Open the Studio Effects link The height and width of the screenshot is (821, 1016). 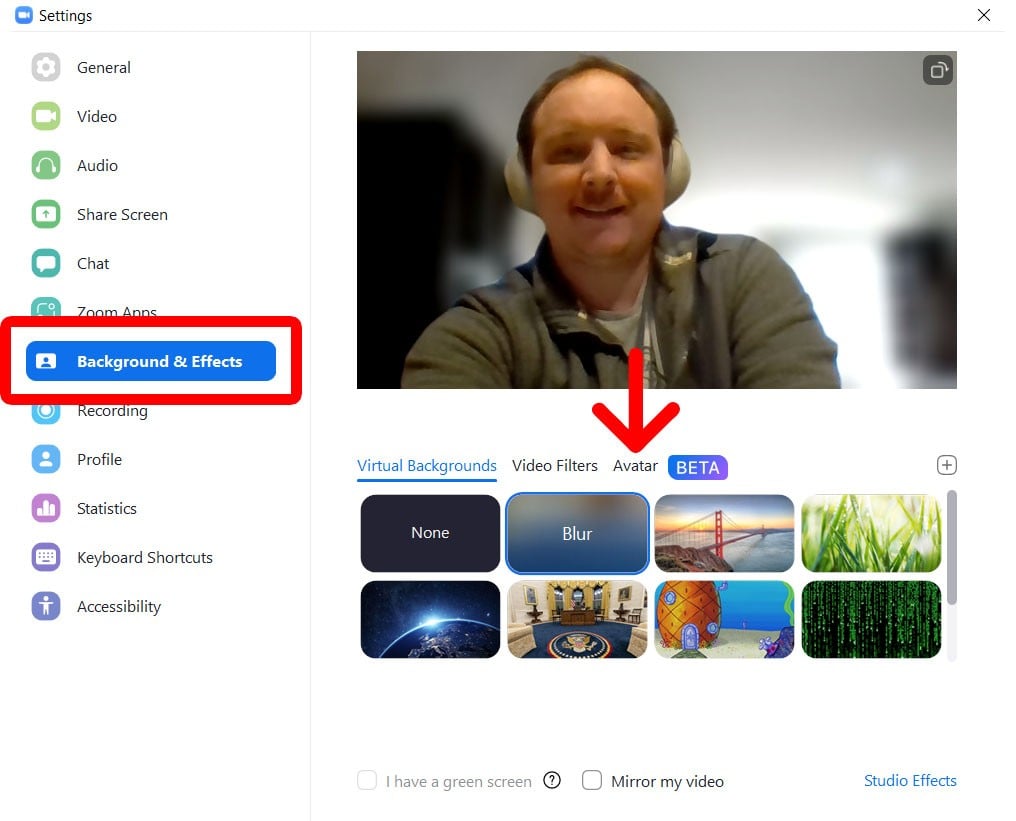tap(910, 780)
